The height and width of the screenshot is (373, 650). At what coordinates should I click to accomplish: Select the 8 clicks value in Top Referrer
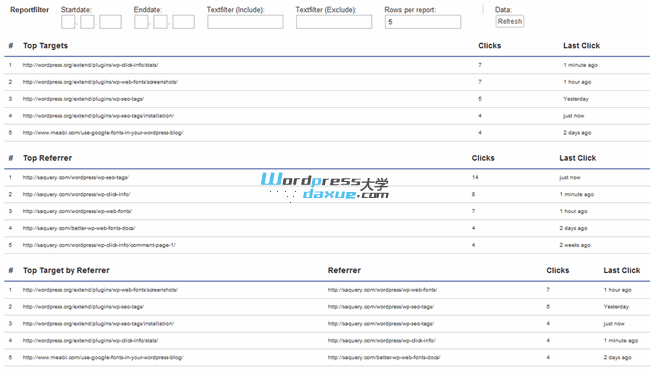point(473,194)
